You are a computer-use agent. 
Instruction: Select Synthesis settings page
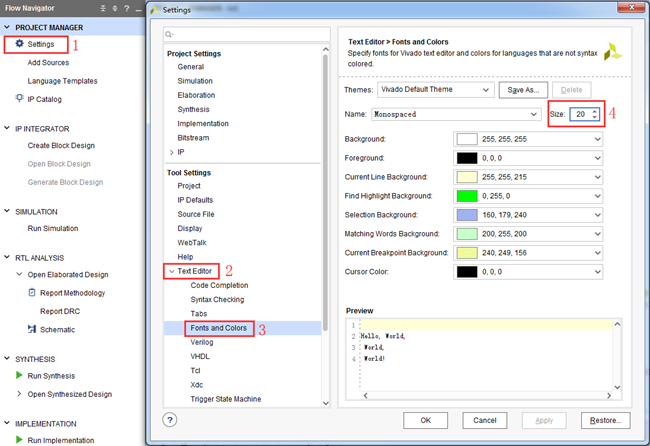193,109
